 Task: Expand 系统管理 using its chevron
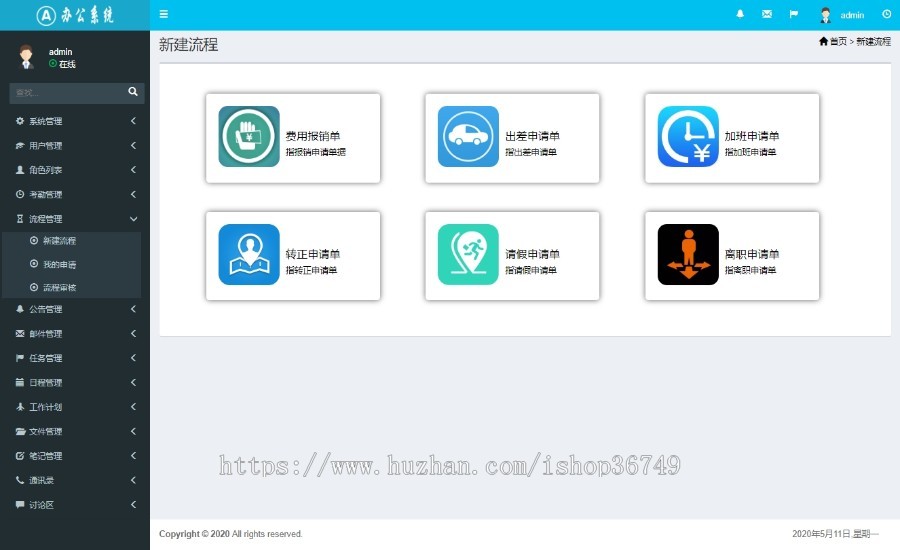pyautogui.click(x=133, y=121)
